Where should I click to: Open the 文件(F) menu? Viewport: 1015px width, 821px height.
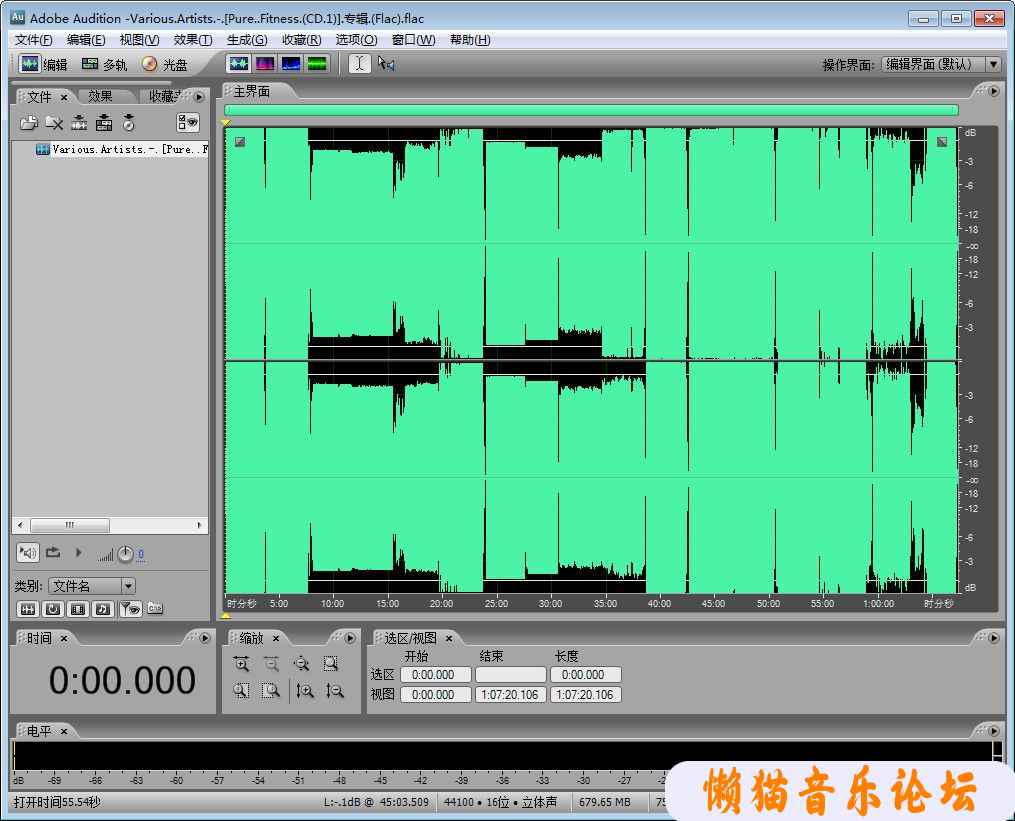[34, 40]
